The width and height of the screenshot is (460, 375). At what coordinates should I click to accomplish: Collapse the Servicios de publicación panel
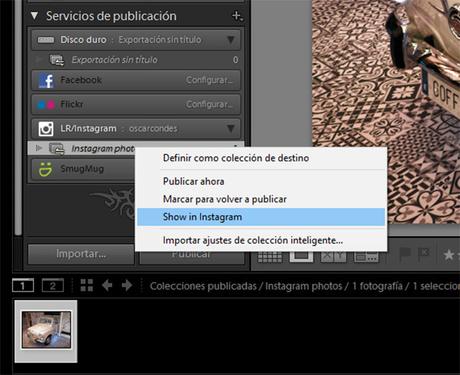point(34,16)
